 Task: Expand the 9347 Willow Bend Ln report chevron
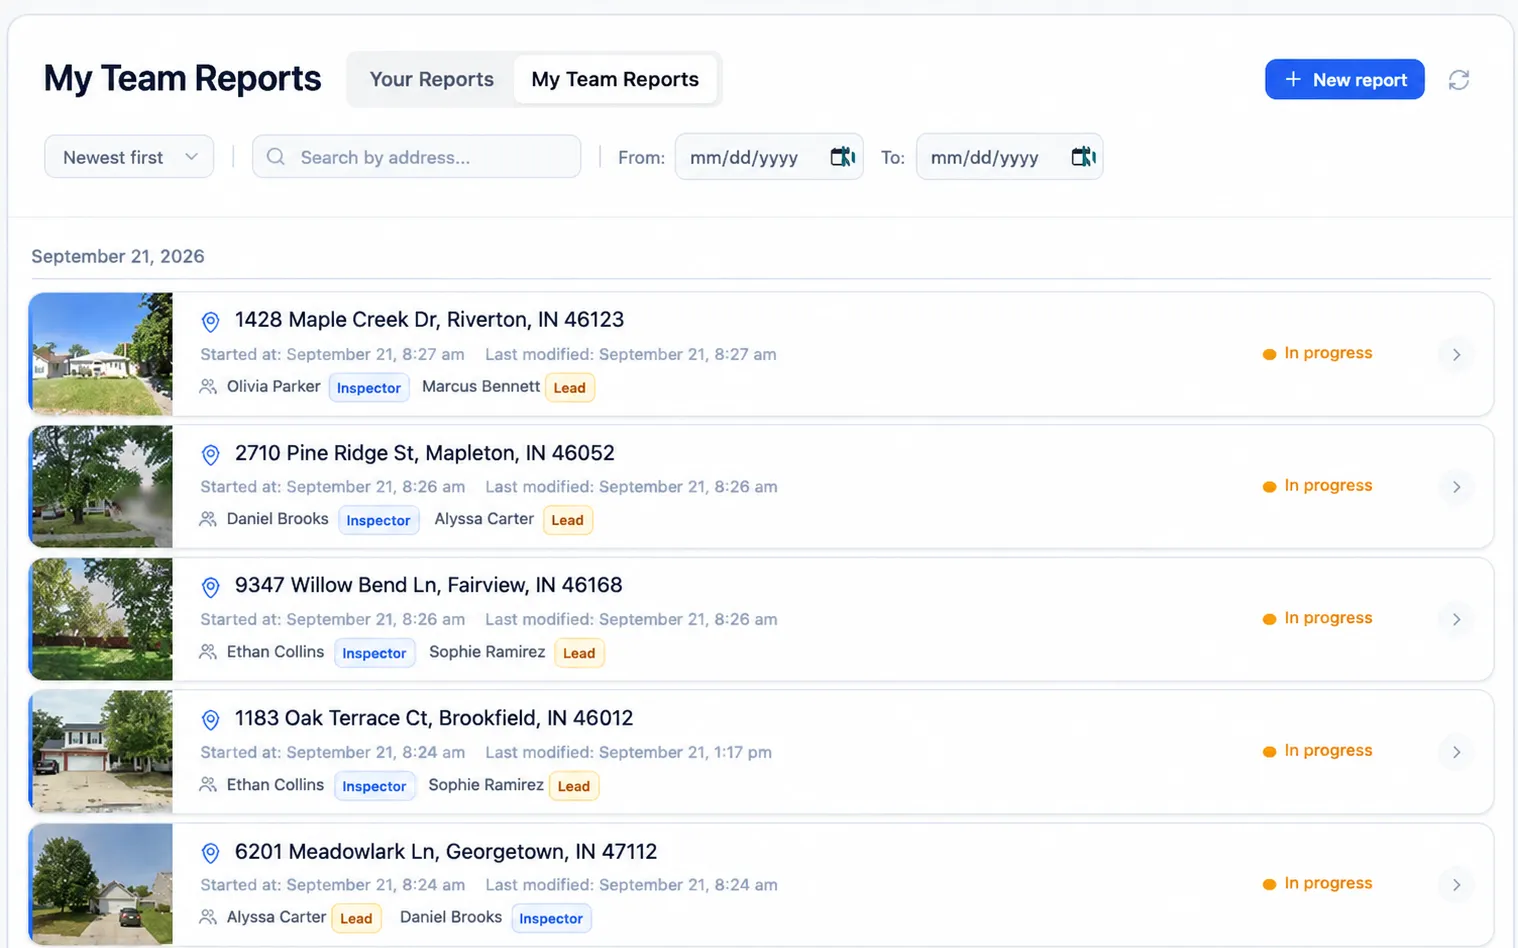[x=1456, y=619]
